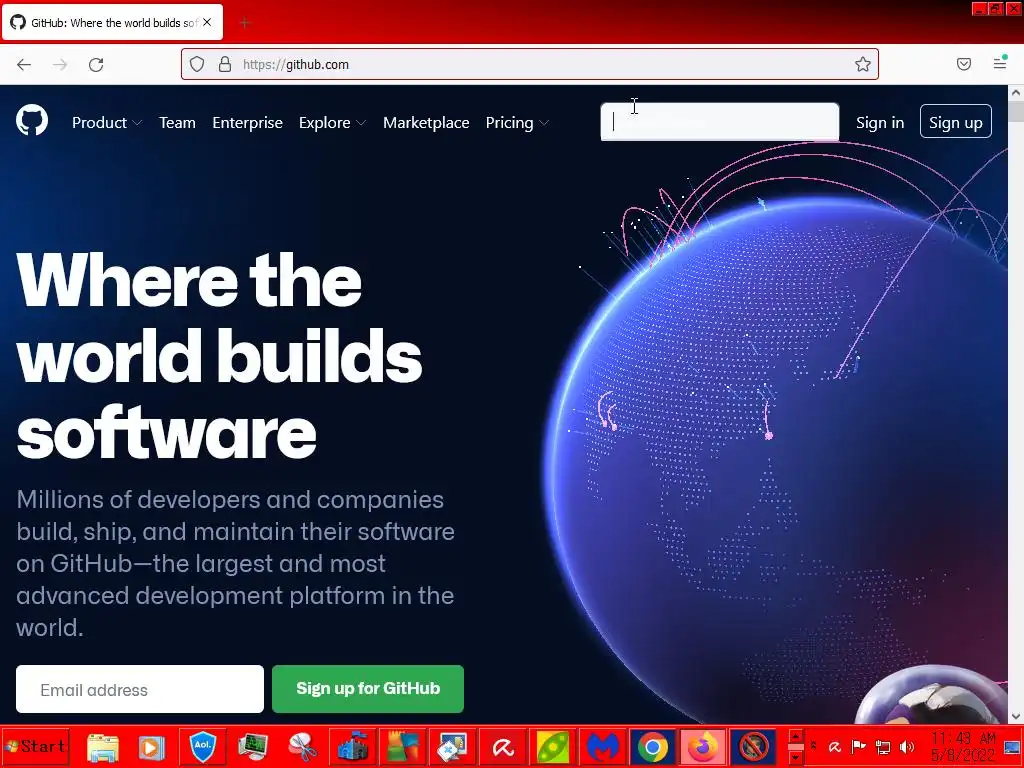Open the blocked-circle taskbar icon
The width and height of the screenshot is (1024, 768).
coord(753,746)
